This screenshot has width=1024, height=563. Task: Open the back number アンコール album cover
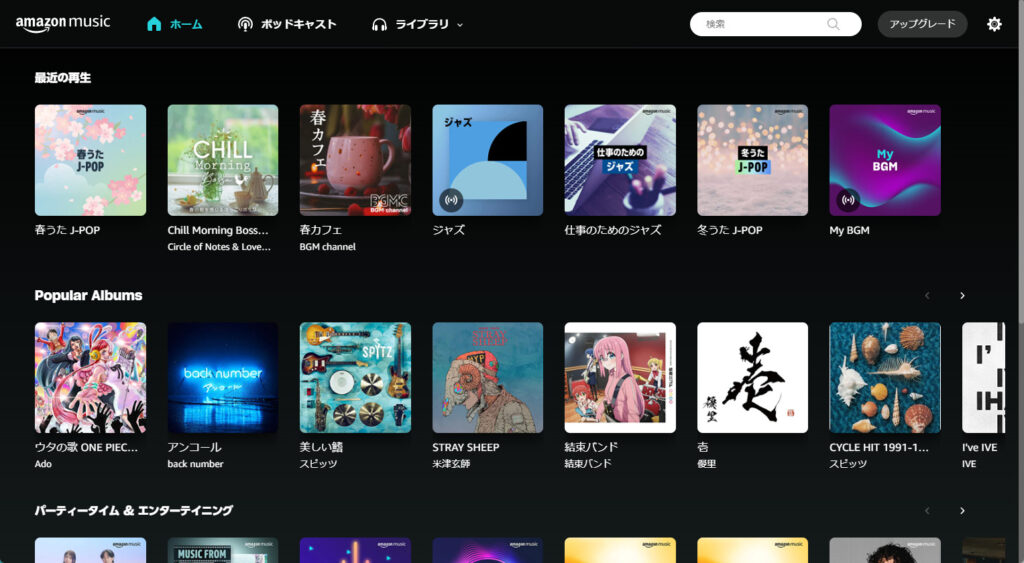(x=223, y=378)
